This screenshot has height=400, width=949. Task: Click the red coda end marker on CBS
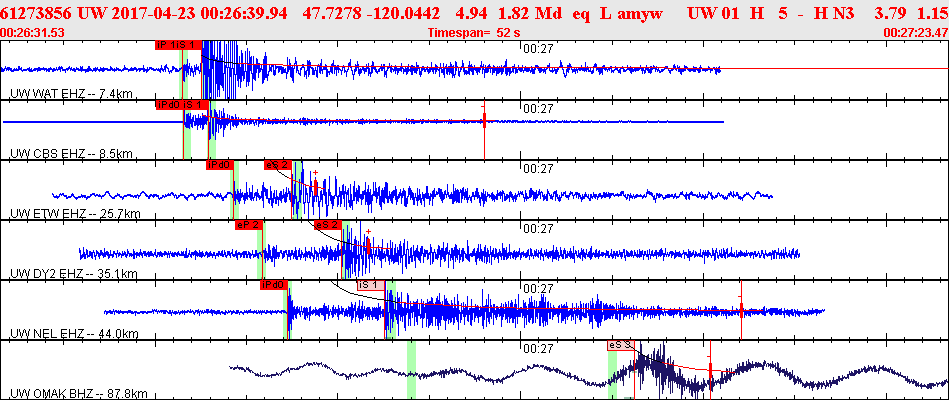(x=484, y=121)
